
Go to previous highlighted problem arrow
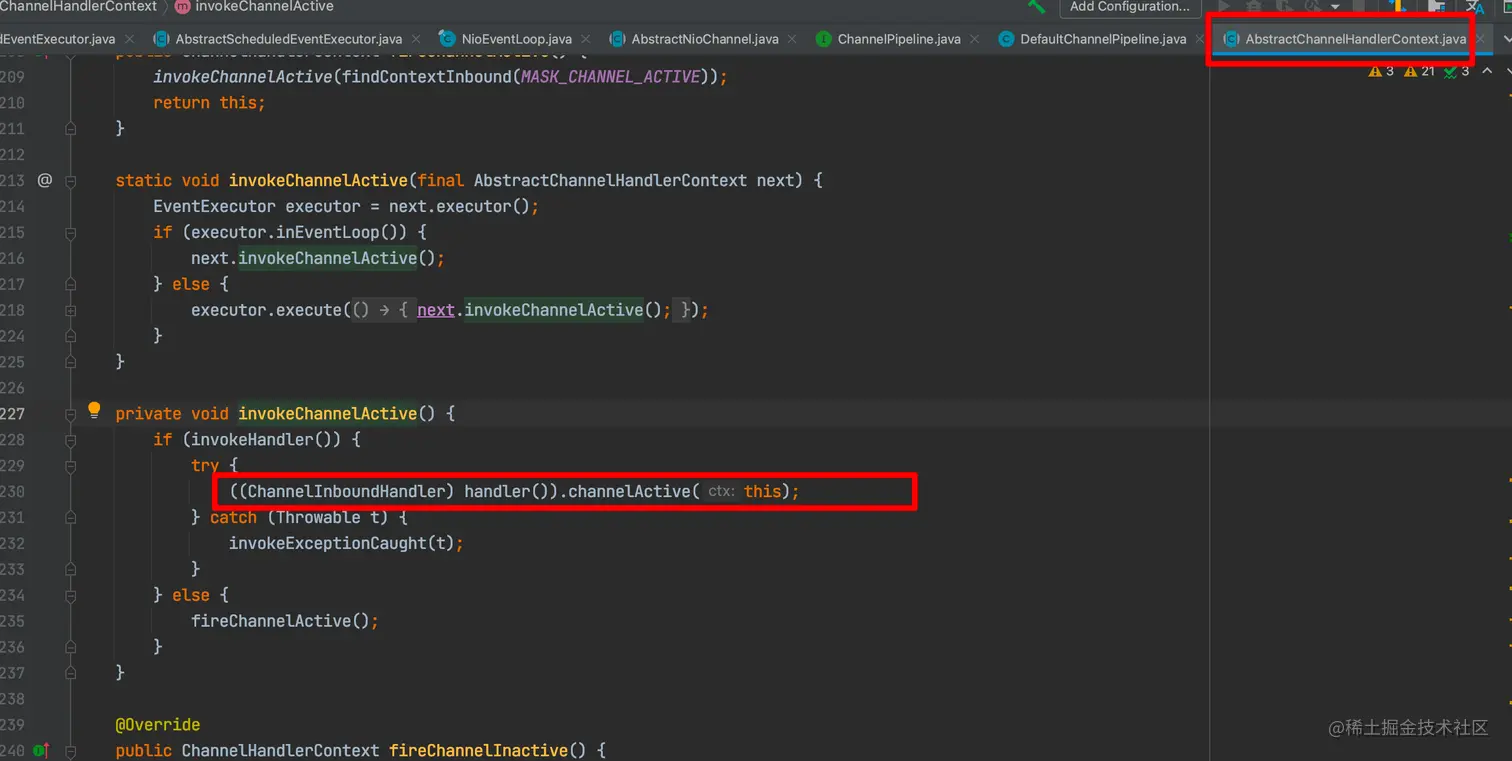point(1487,71)
